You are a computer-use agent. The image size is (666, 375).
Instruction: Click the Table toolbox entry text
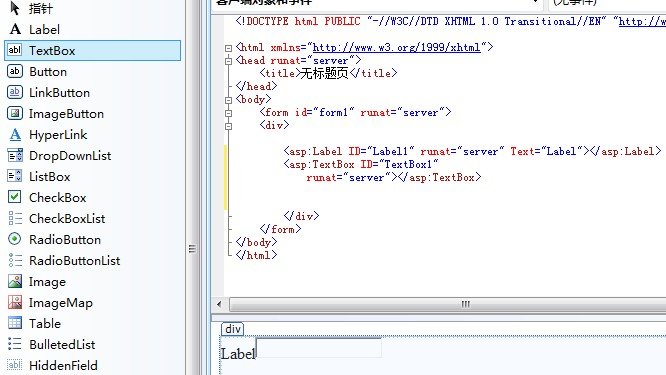tap(45, 324)
